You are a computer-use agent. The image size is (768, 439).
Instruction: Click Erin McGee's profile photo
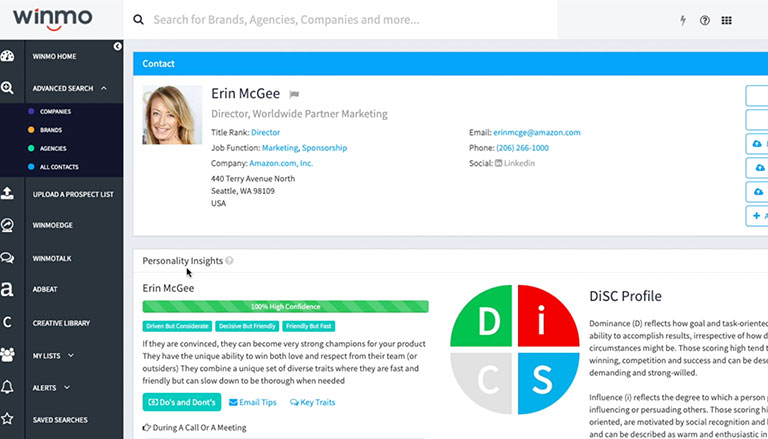(x=172, y=115)
